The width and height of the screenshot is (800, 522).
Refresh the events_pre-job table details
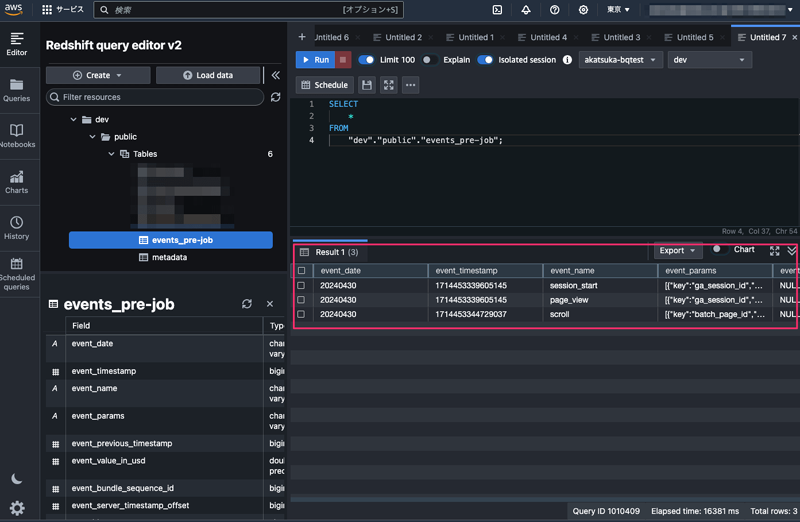(x=247, y=304)
